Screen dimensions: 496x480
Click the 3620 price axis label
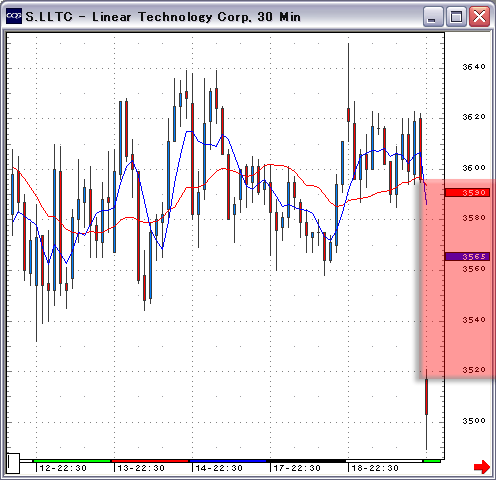[x=474, y=117]
